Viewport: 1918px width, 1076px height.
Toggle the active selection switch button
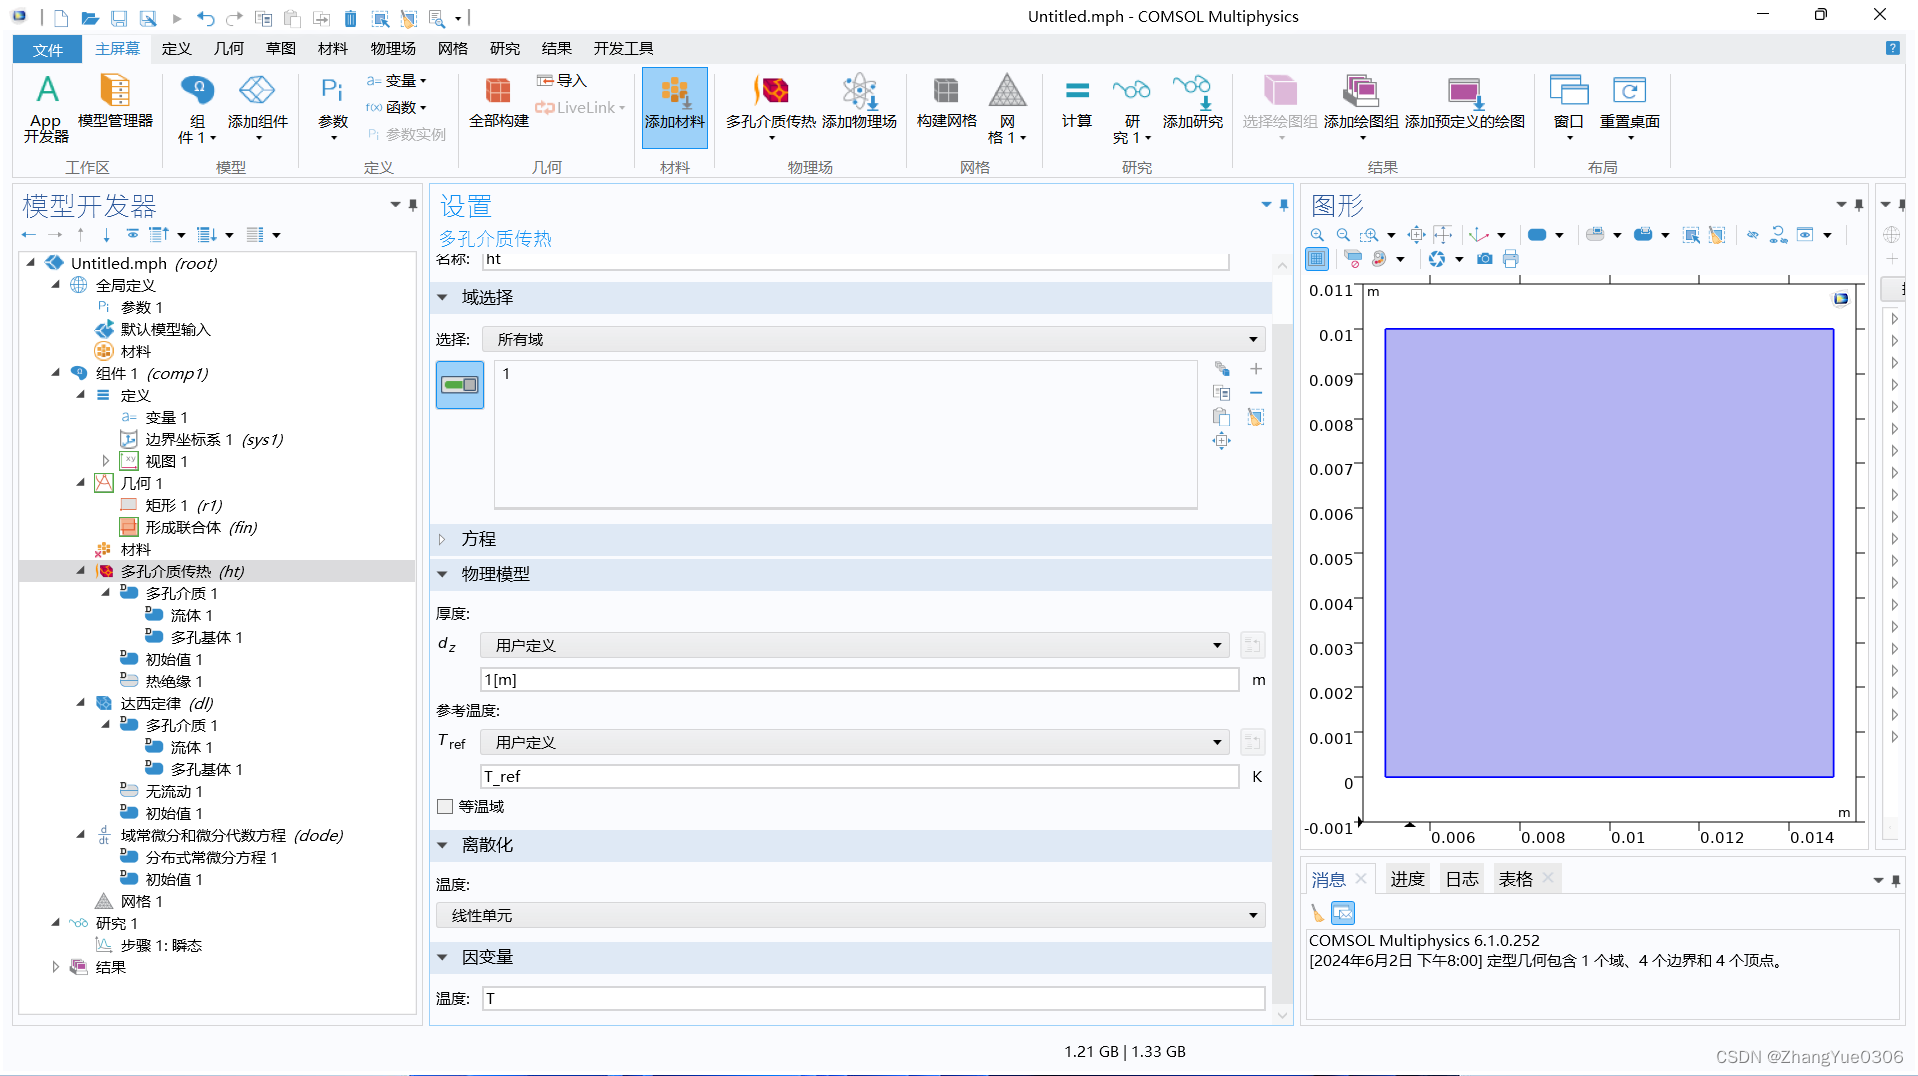[x=460, y=385]
